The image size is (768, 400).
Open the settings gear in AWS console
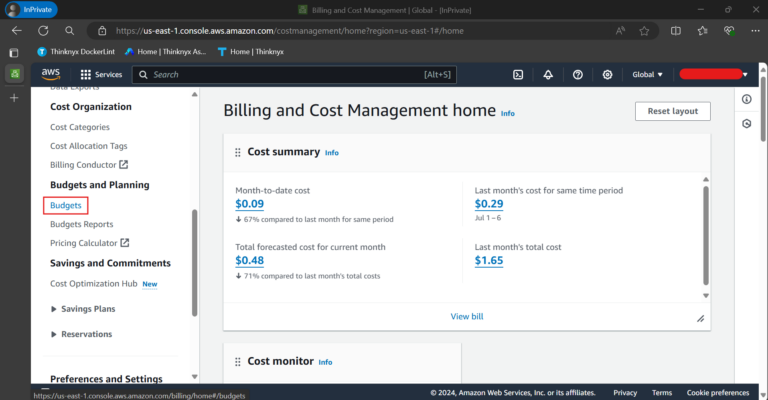(x=607, y=74)
